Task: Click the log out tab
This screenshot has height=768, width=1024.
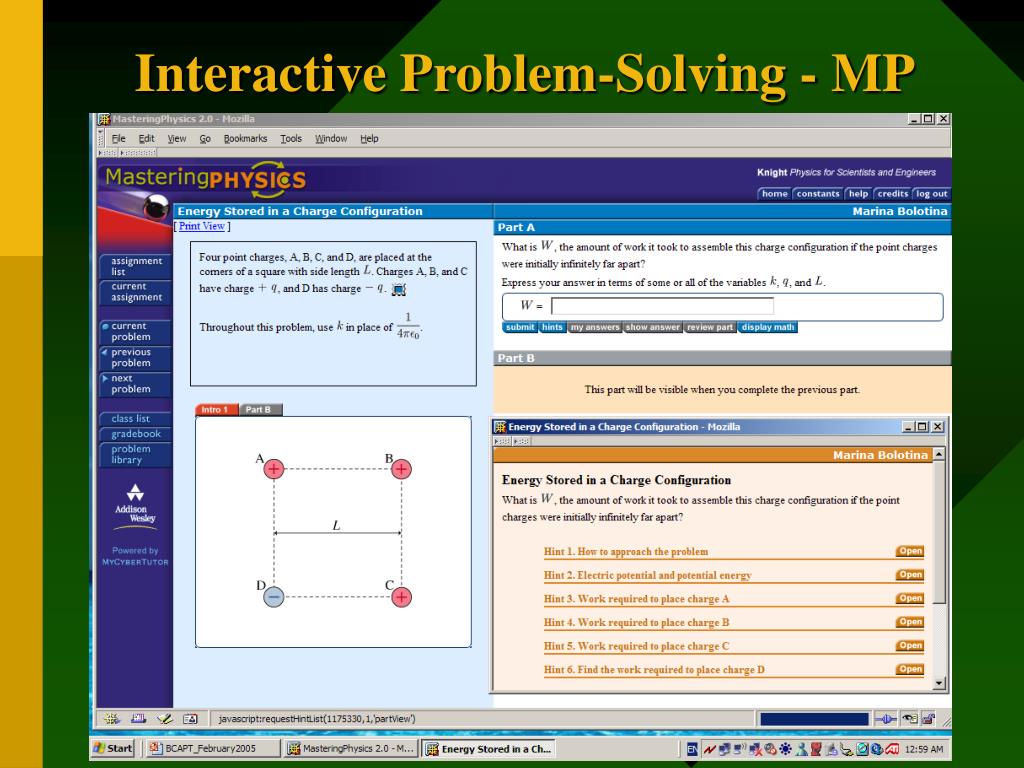Action: point(931,194)
